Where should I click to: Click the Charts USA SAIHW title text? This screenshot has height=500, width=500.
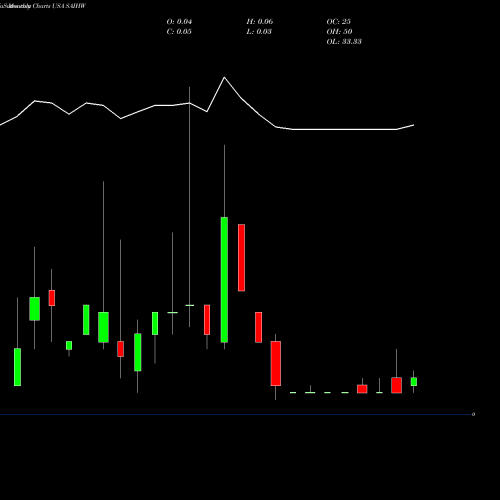(59, 6)
